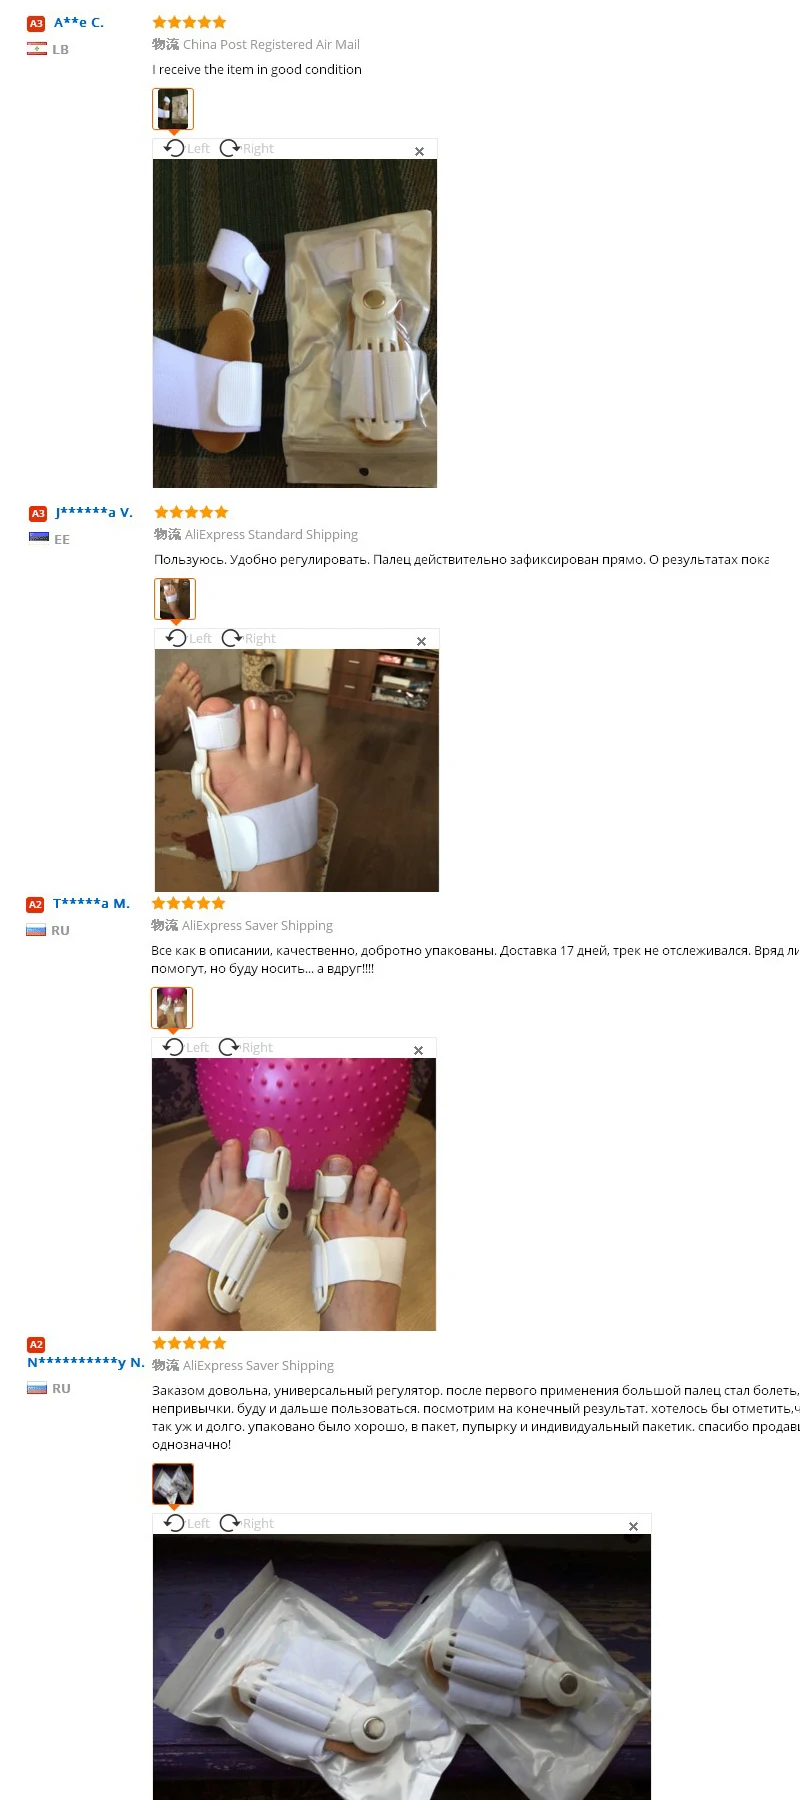Viewport: 800px width, 1800px height.
Task: Rotate N***y N.'s package photo left
Action: pyautogui.click(x=187, y=1523)
